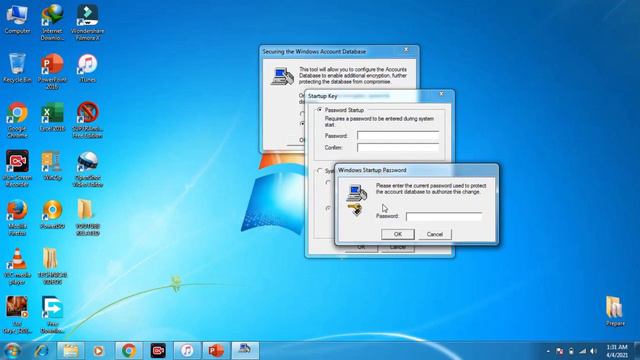
Task: Open the Computer desktop icon
Action: (x=17, y=20)
